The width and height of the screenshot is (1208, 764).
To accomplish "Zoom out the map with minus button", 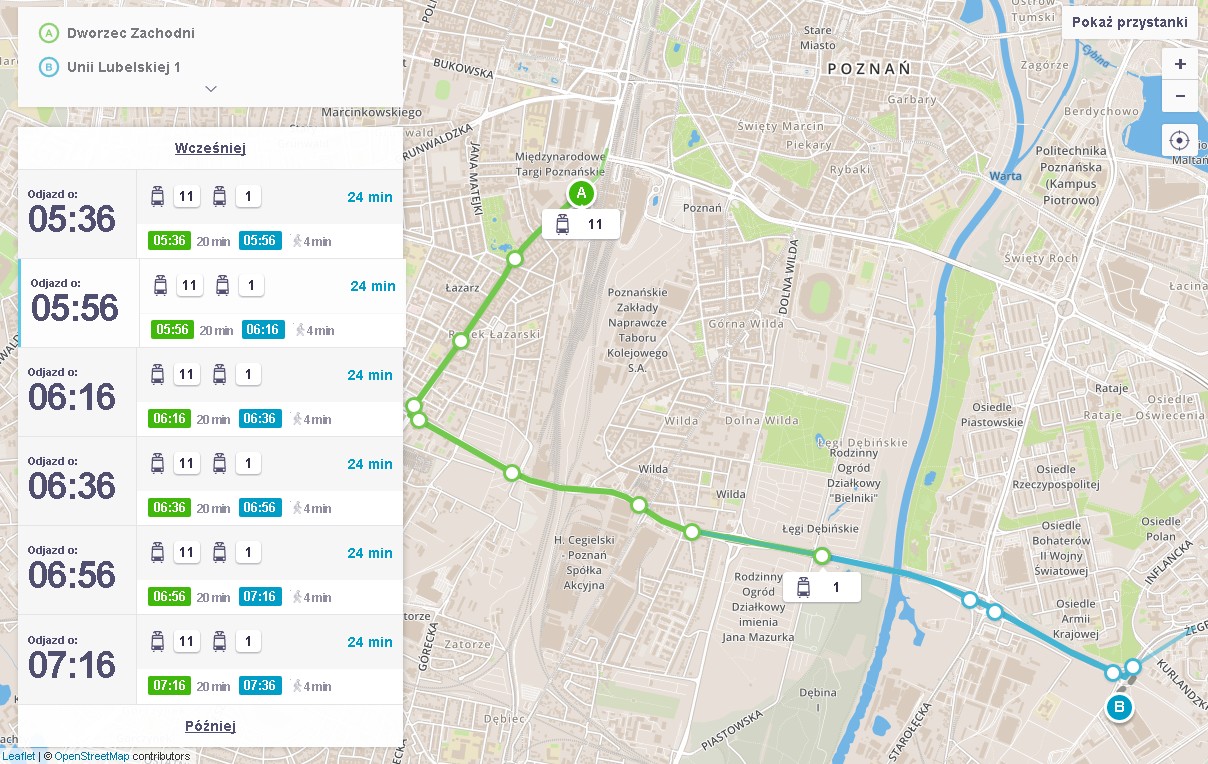I will [x=1179, y=96].
